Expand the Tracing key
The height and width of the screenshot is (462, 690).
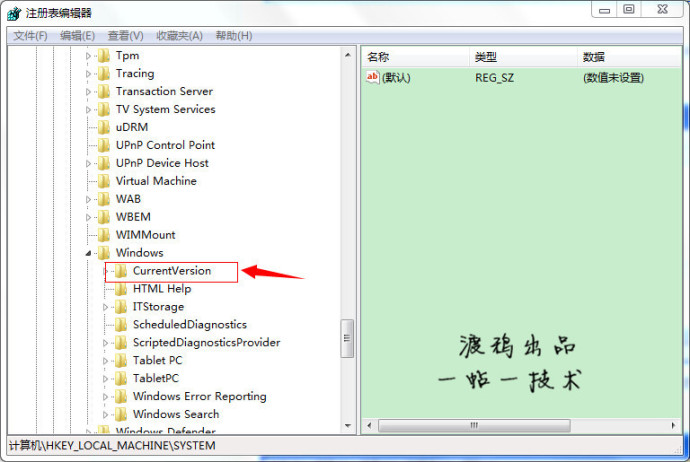[89, 73]
